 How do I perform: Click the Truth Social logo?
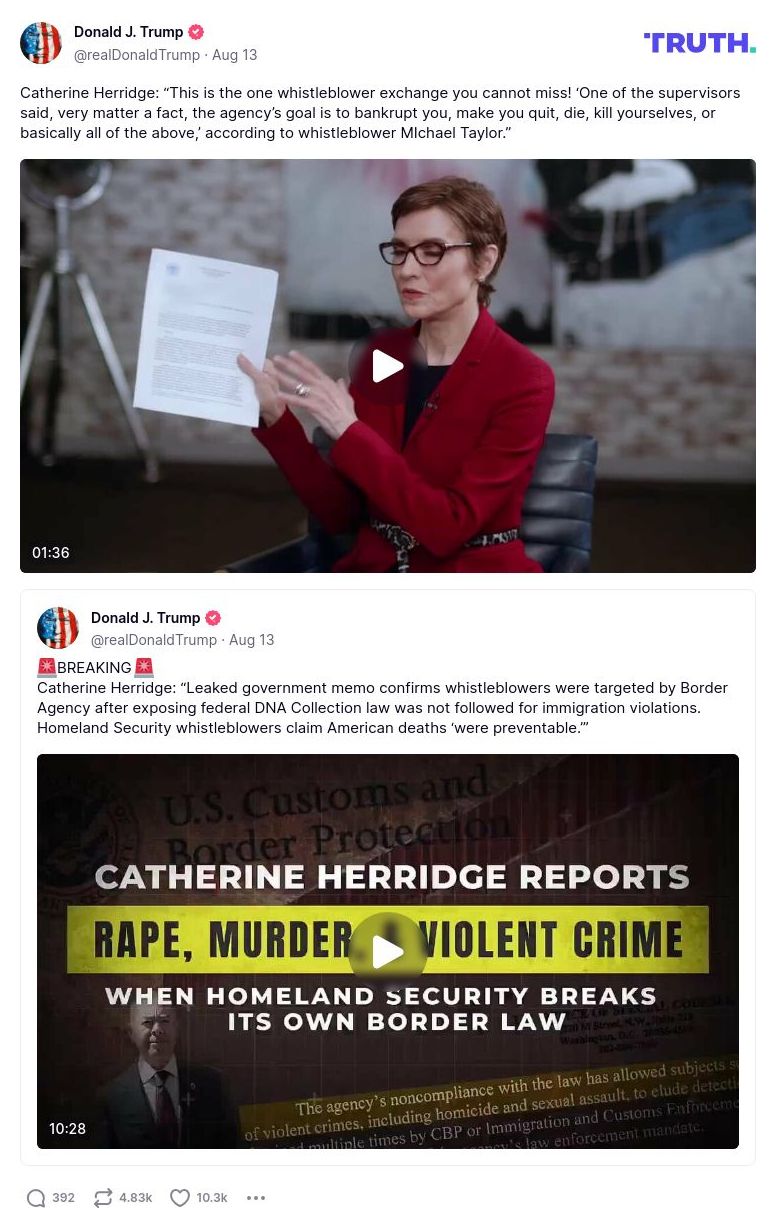pos(699,43)
